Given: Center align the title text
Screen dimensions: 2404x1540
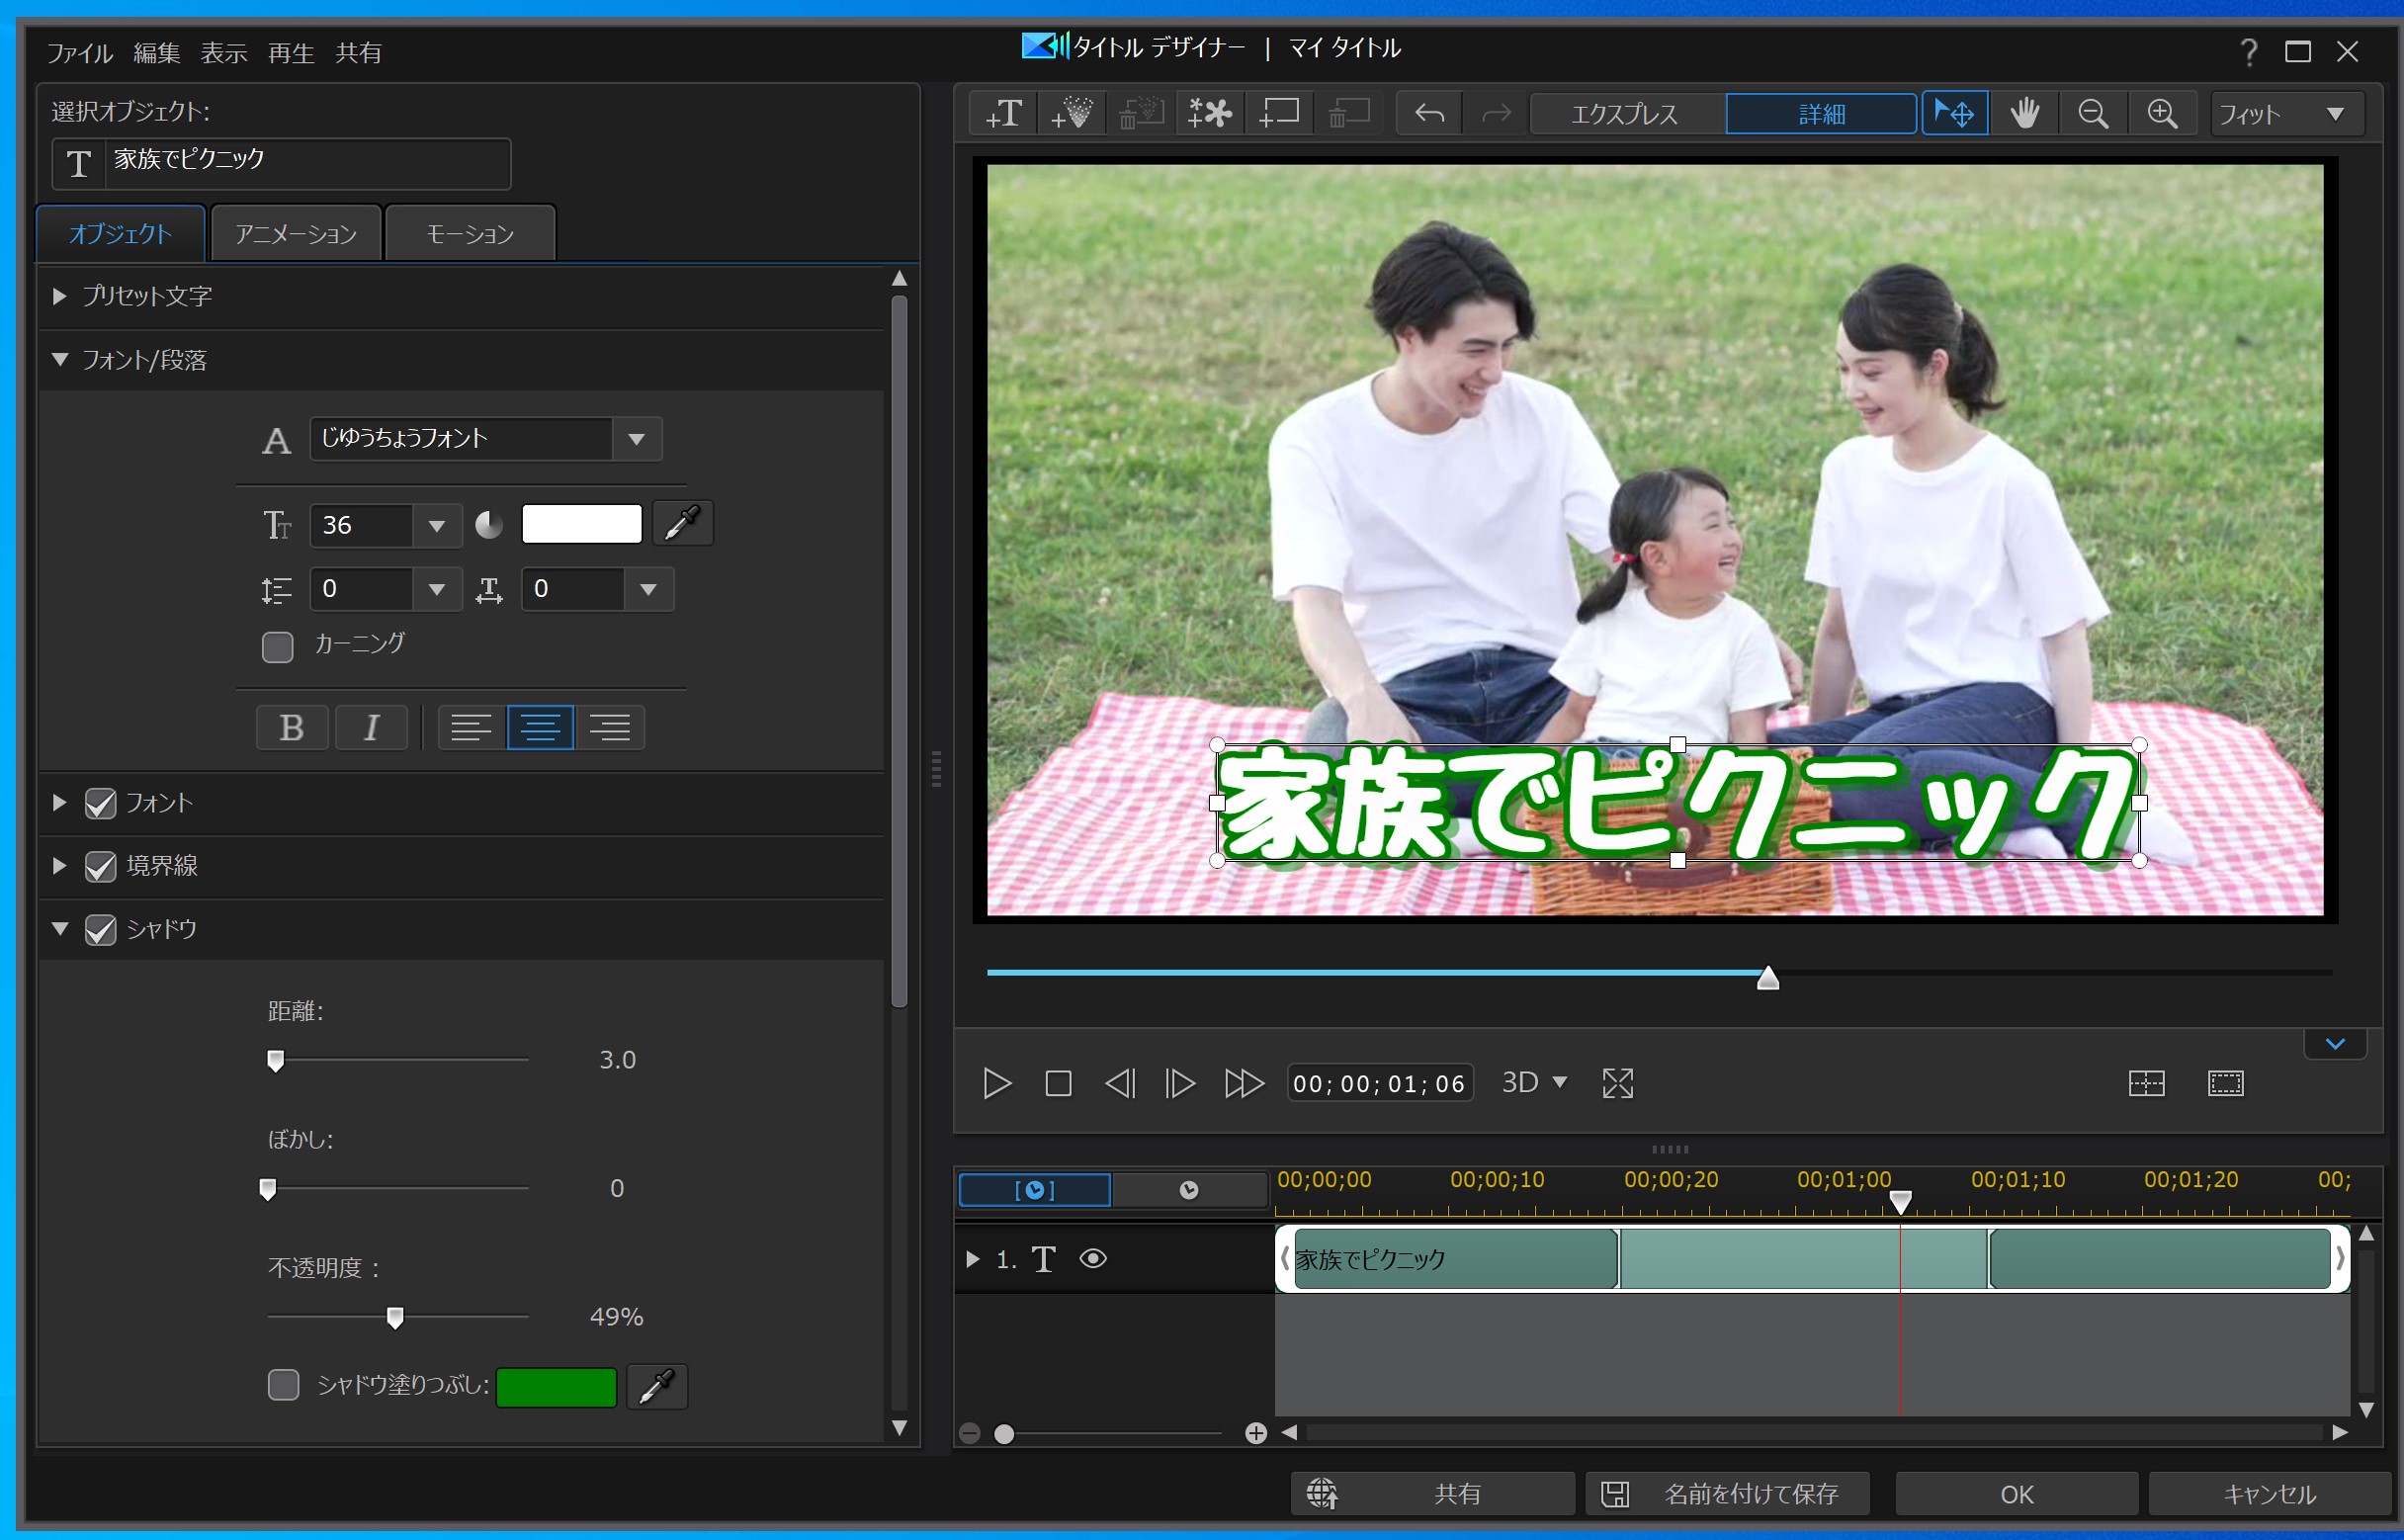Looking at the screenshot, I should click(540, 727).
